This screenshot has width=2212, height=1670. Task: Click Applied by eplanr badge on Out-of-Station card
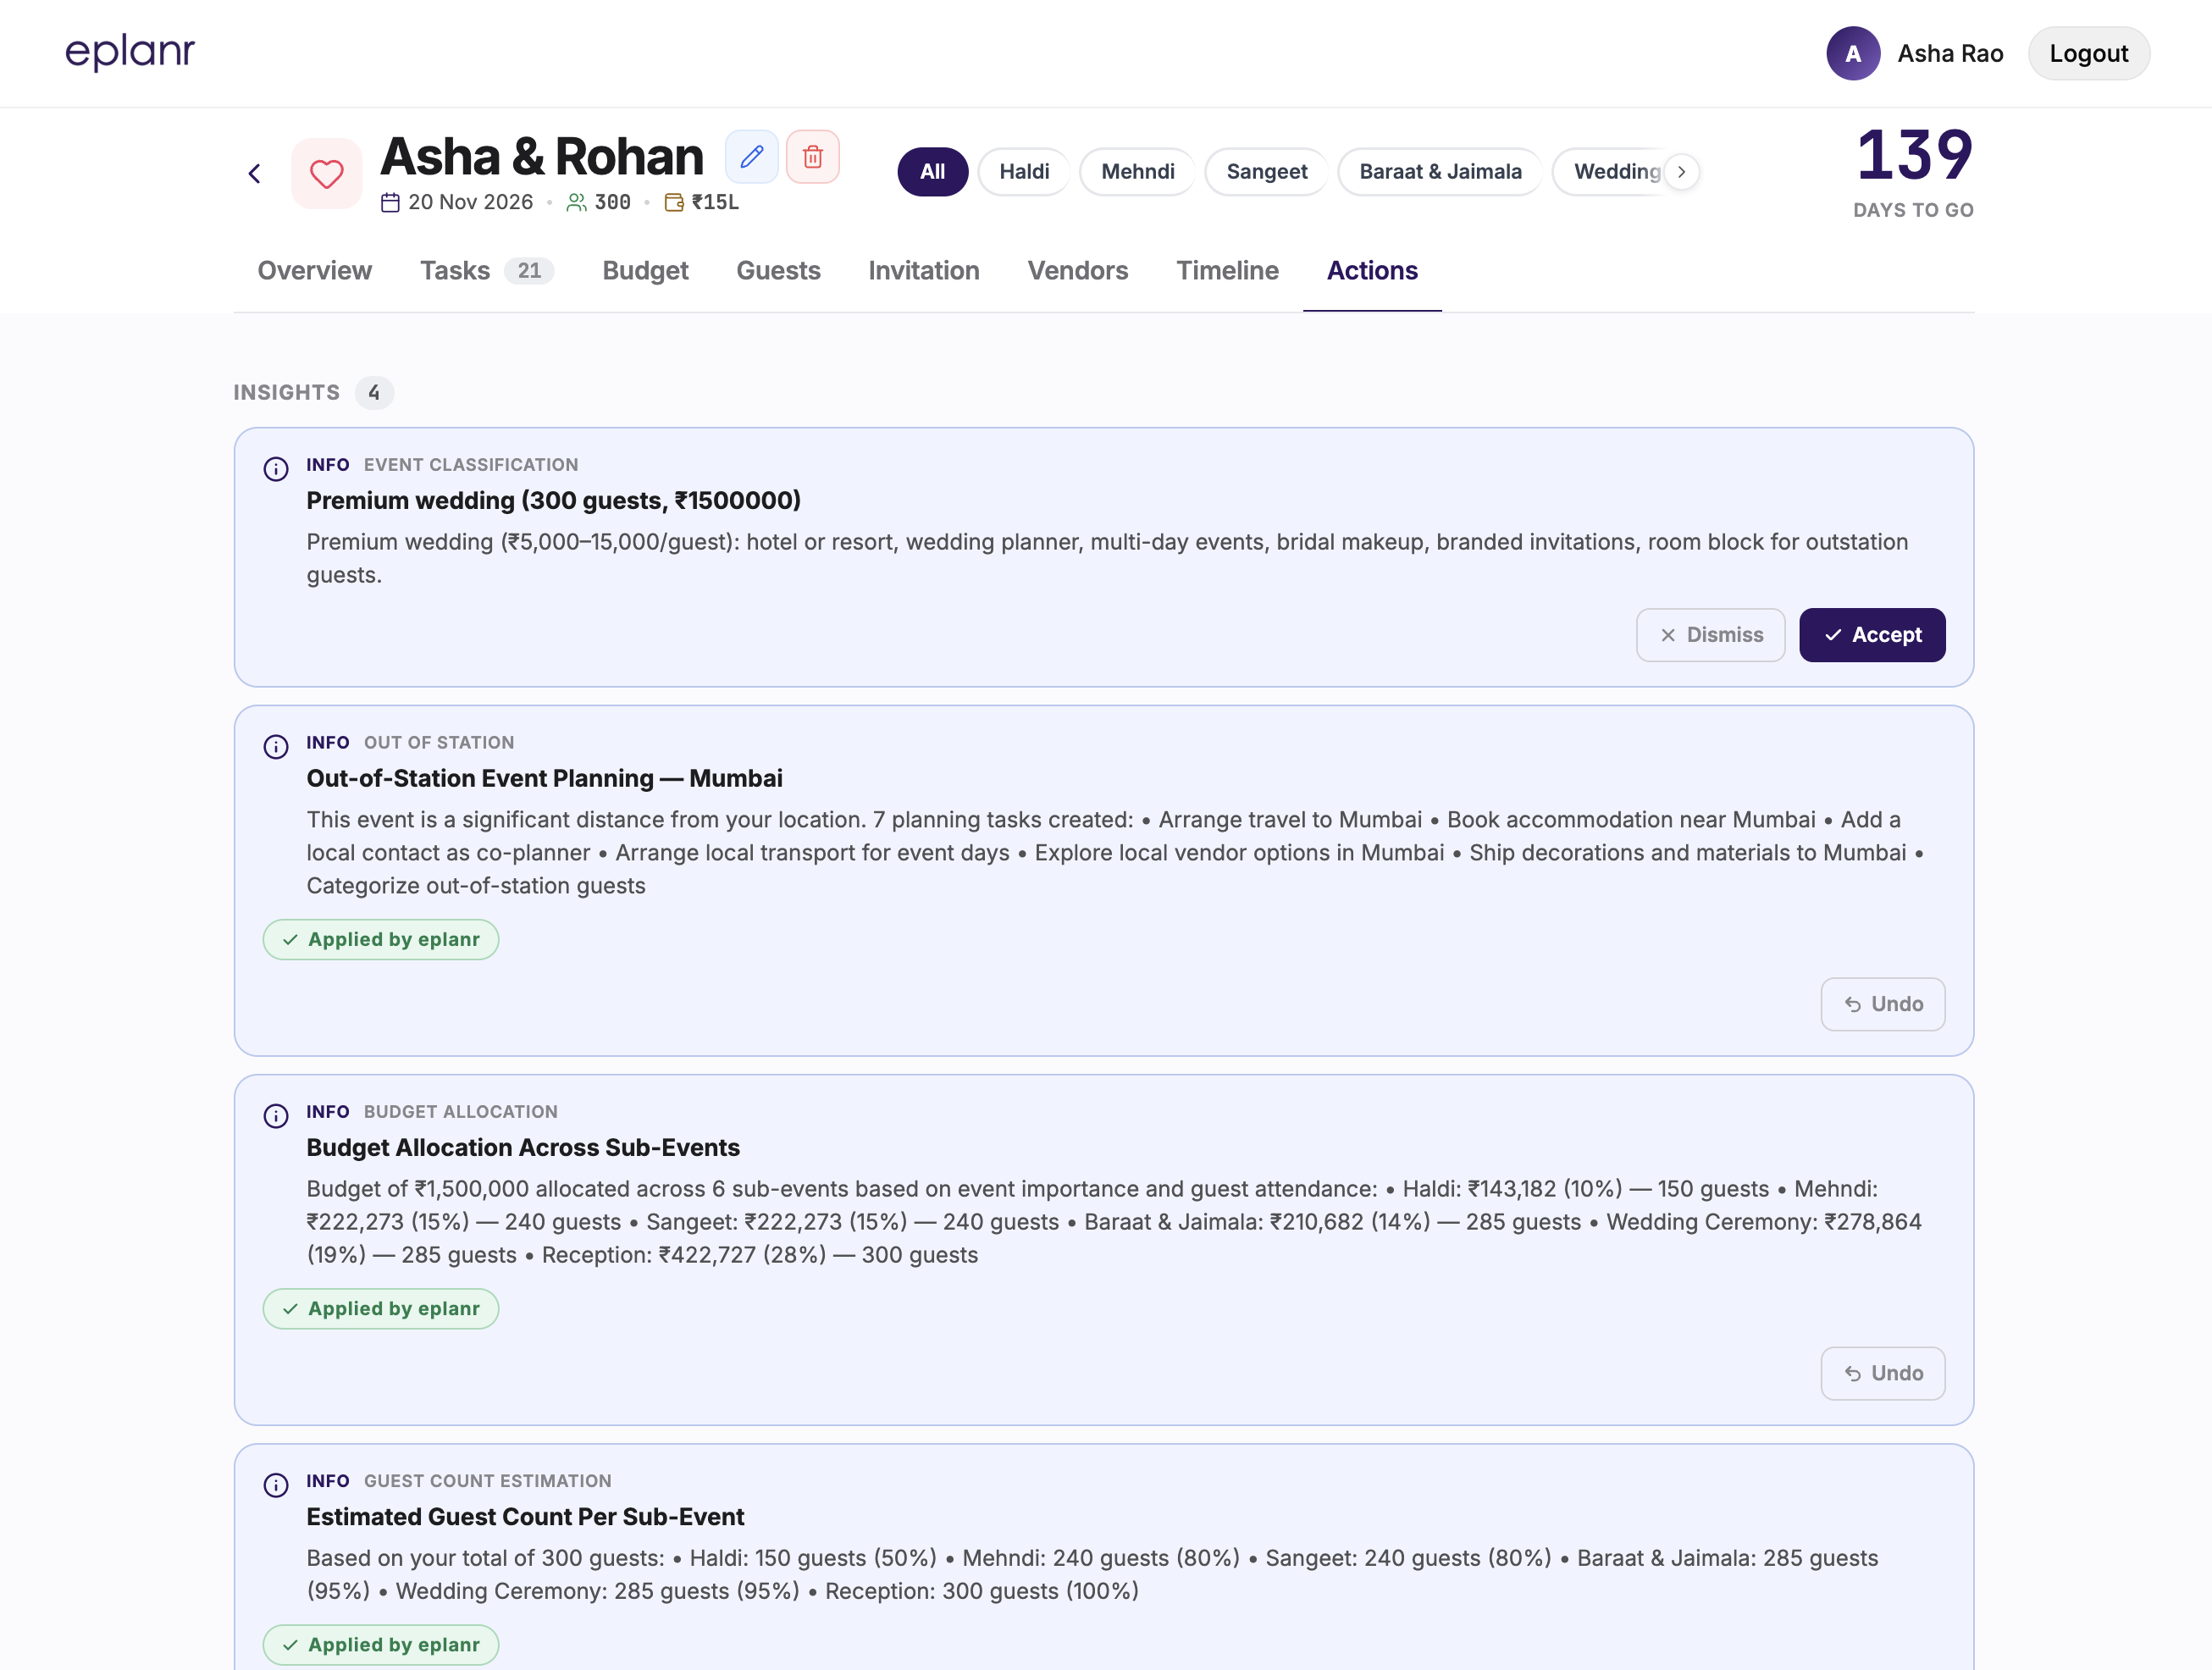coord(381,940)
